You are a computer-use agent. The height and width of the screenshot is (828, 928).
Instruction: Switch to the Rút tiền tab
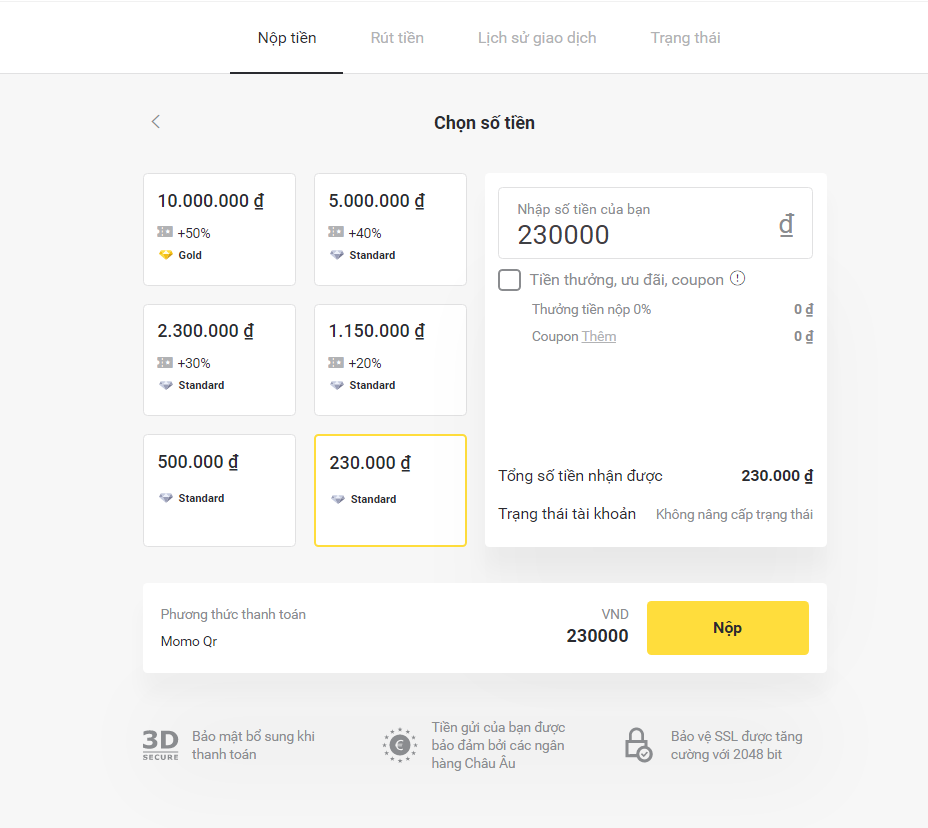[397, 38]
